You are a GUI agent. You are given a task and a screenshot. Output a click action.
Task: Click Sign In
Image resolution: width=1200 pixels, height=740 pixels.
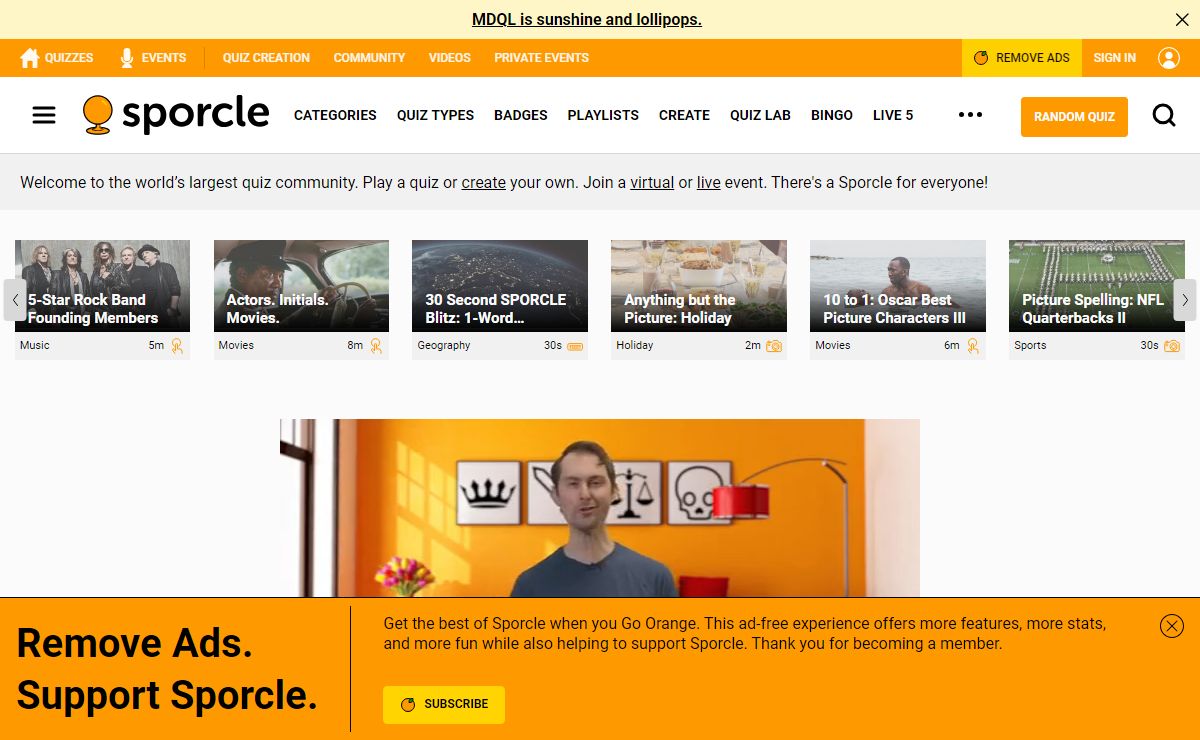[1115, 58]
